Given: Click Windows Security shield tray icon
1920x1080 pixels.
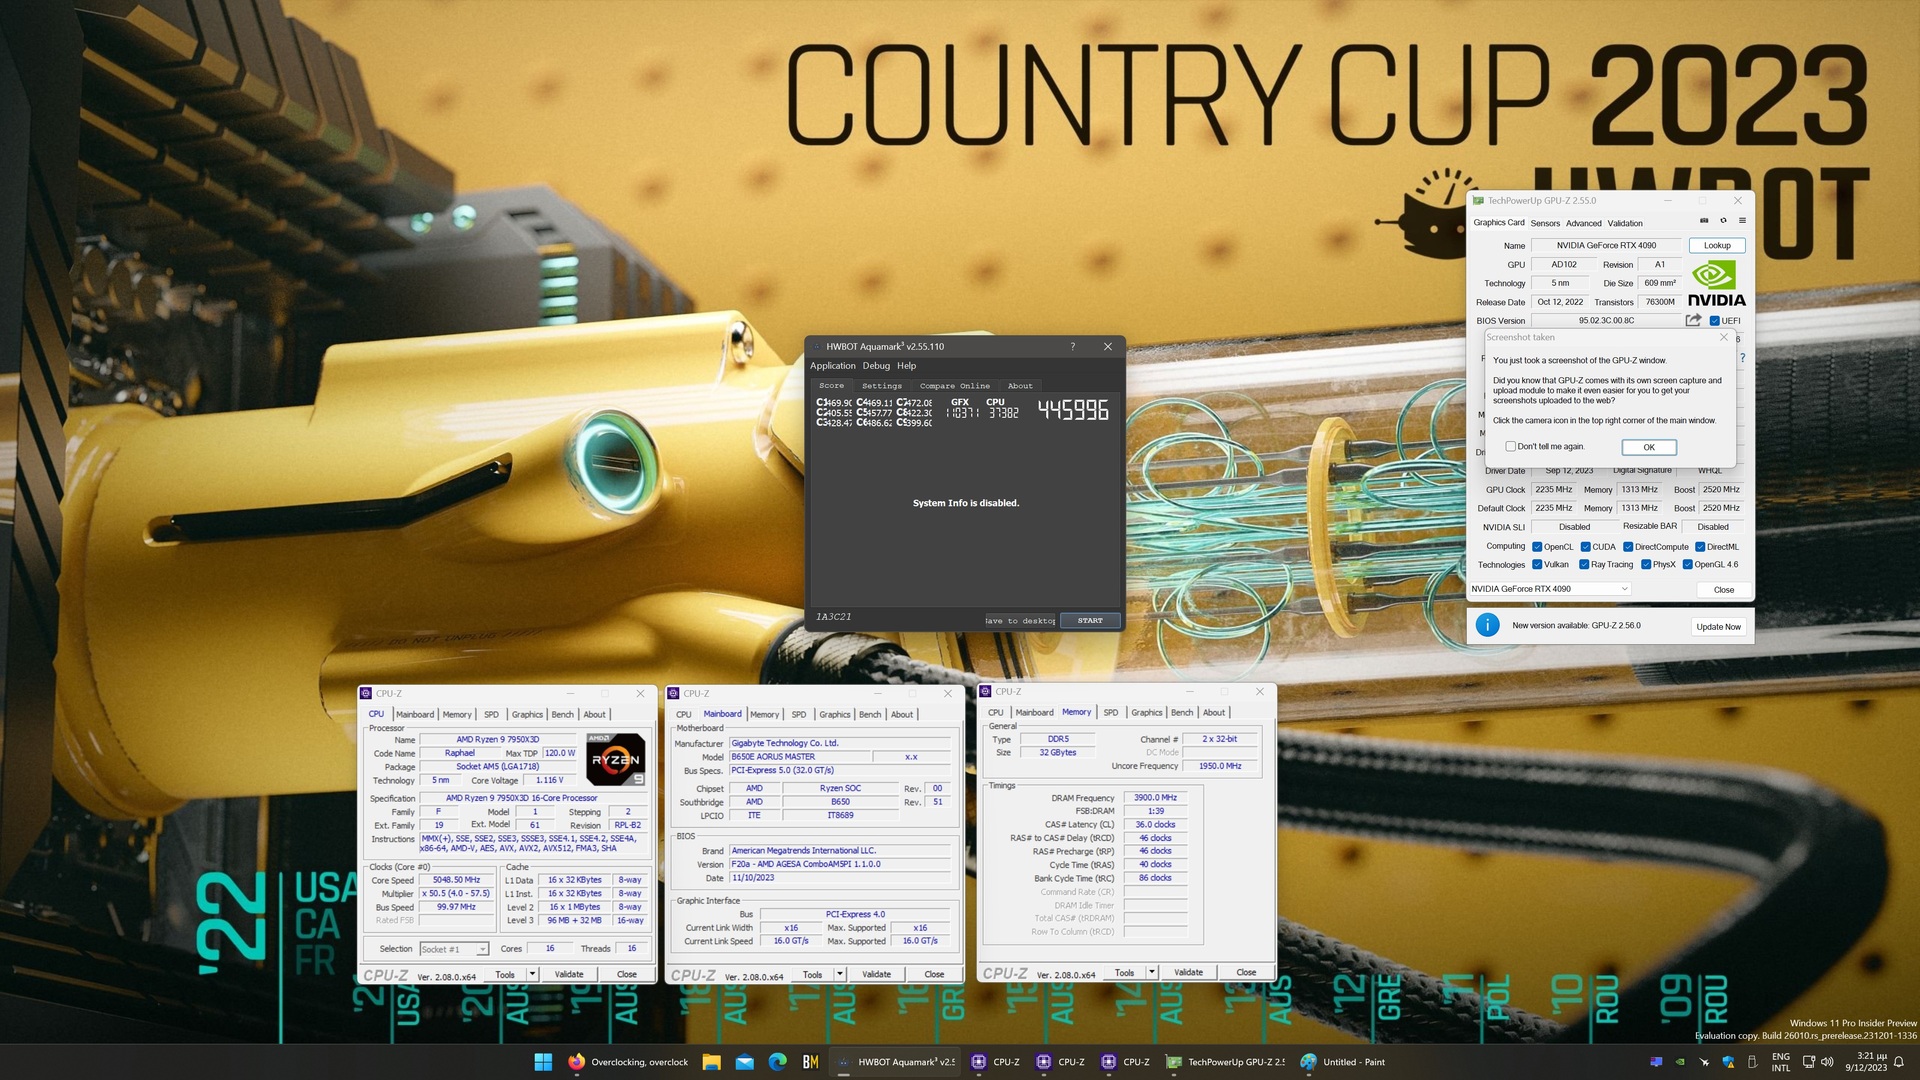Looking at the screenshot, I should pyautogui.click(x=1728, y=1062).
